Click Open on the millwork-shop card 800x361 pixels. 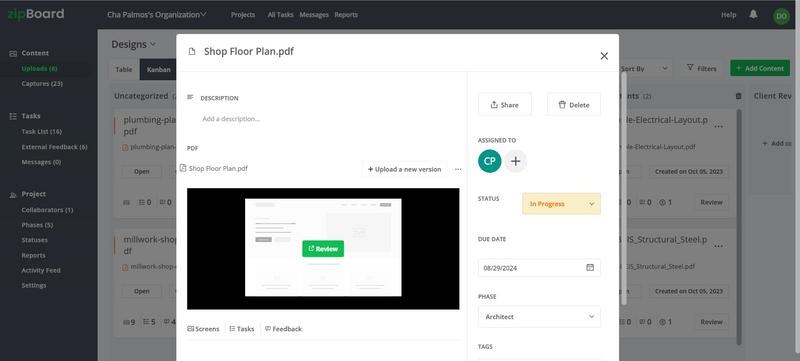(141, 291)
